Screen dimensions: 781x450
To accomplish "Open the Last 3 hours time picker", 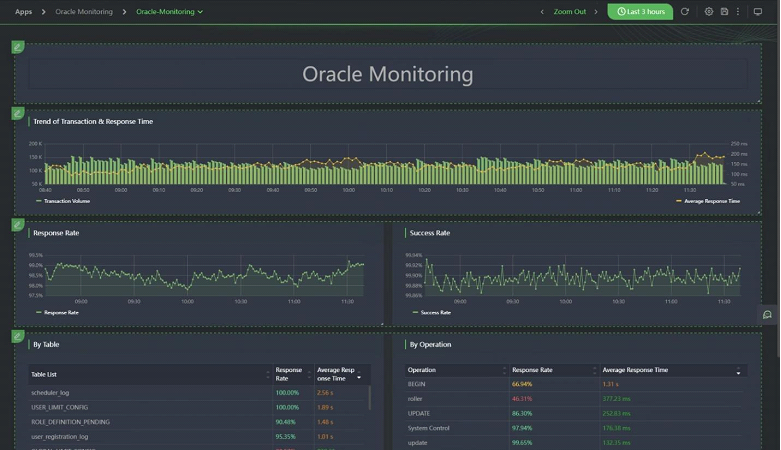I will coord(640,12).
